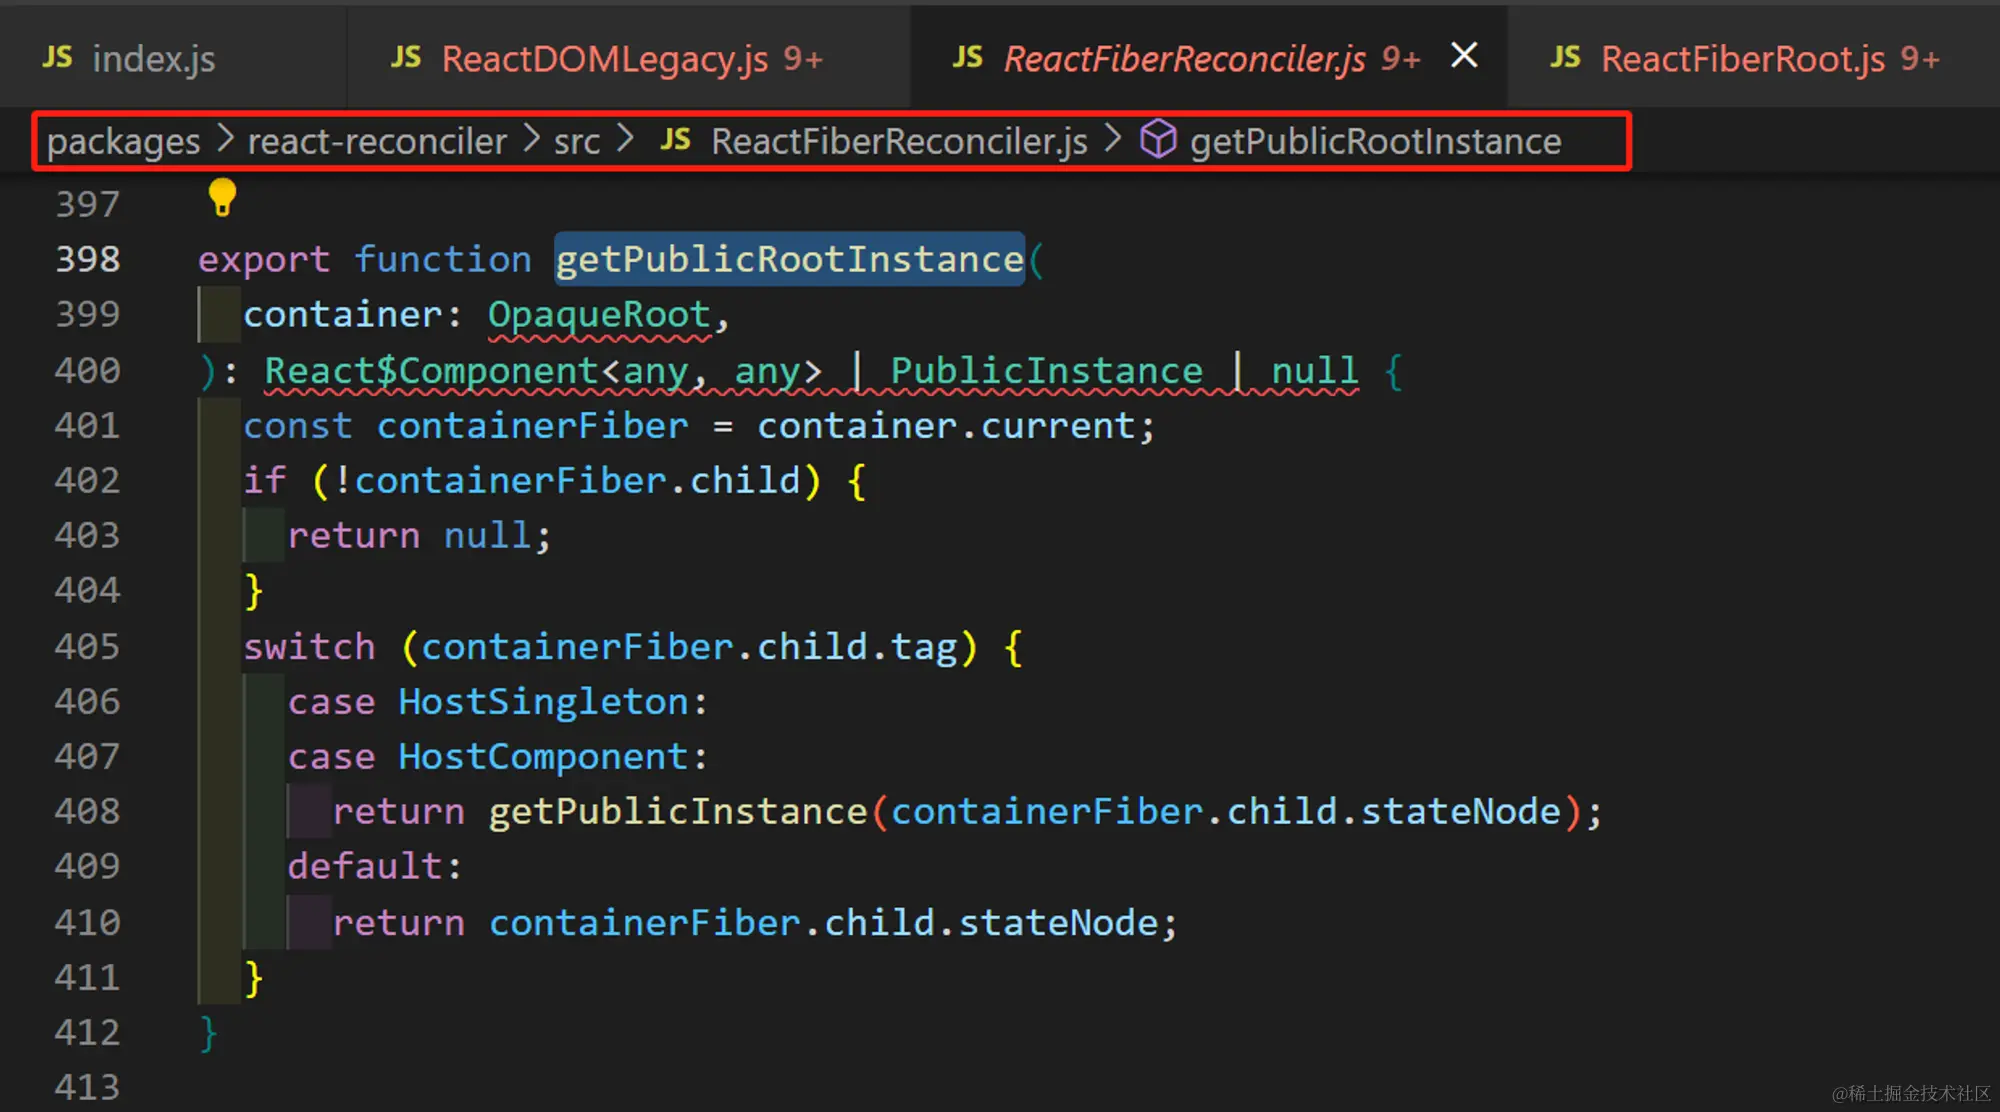Screen dimensions: 2000x1112
Task: Switch to the ReactFiberRoot.js tab
Action: coord(1742,59)
